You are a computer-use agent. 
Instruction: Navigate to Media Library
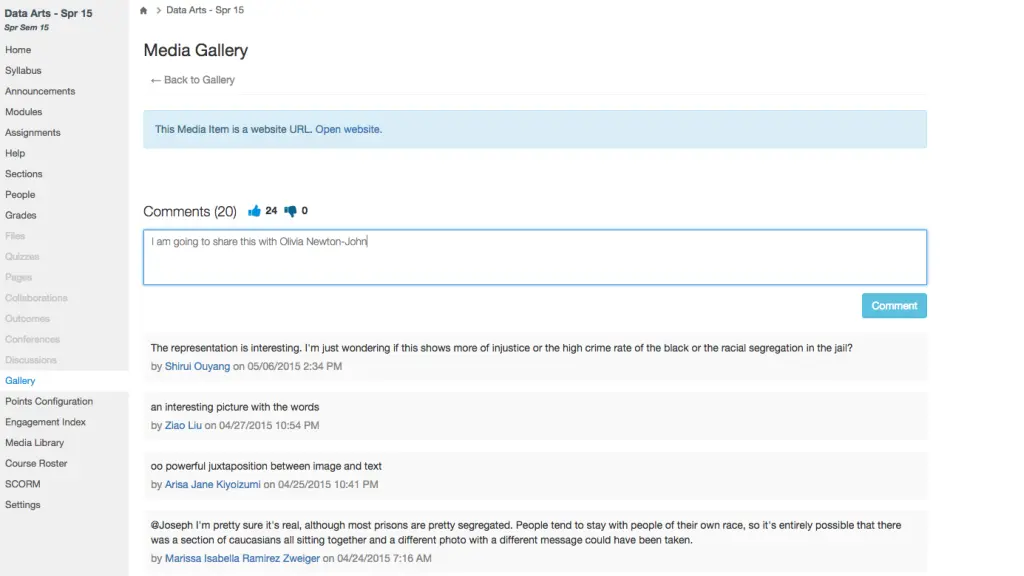(x=34, y=443)
